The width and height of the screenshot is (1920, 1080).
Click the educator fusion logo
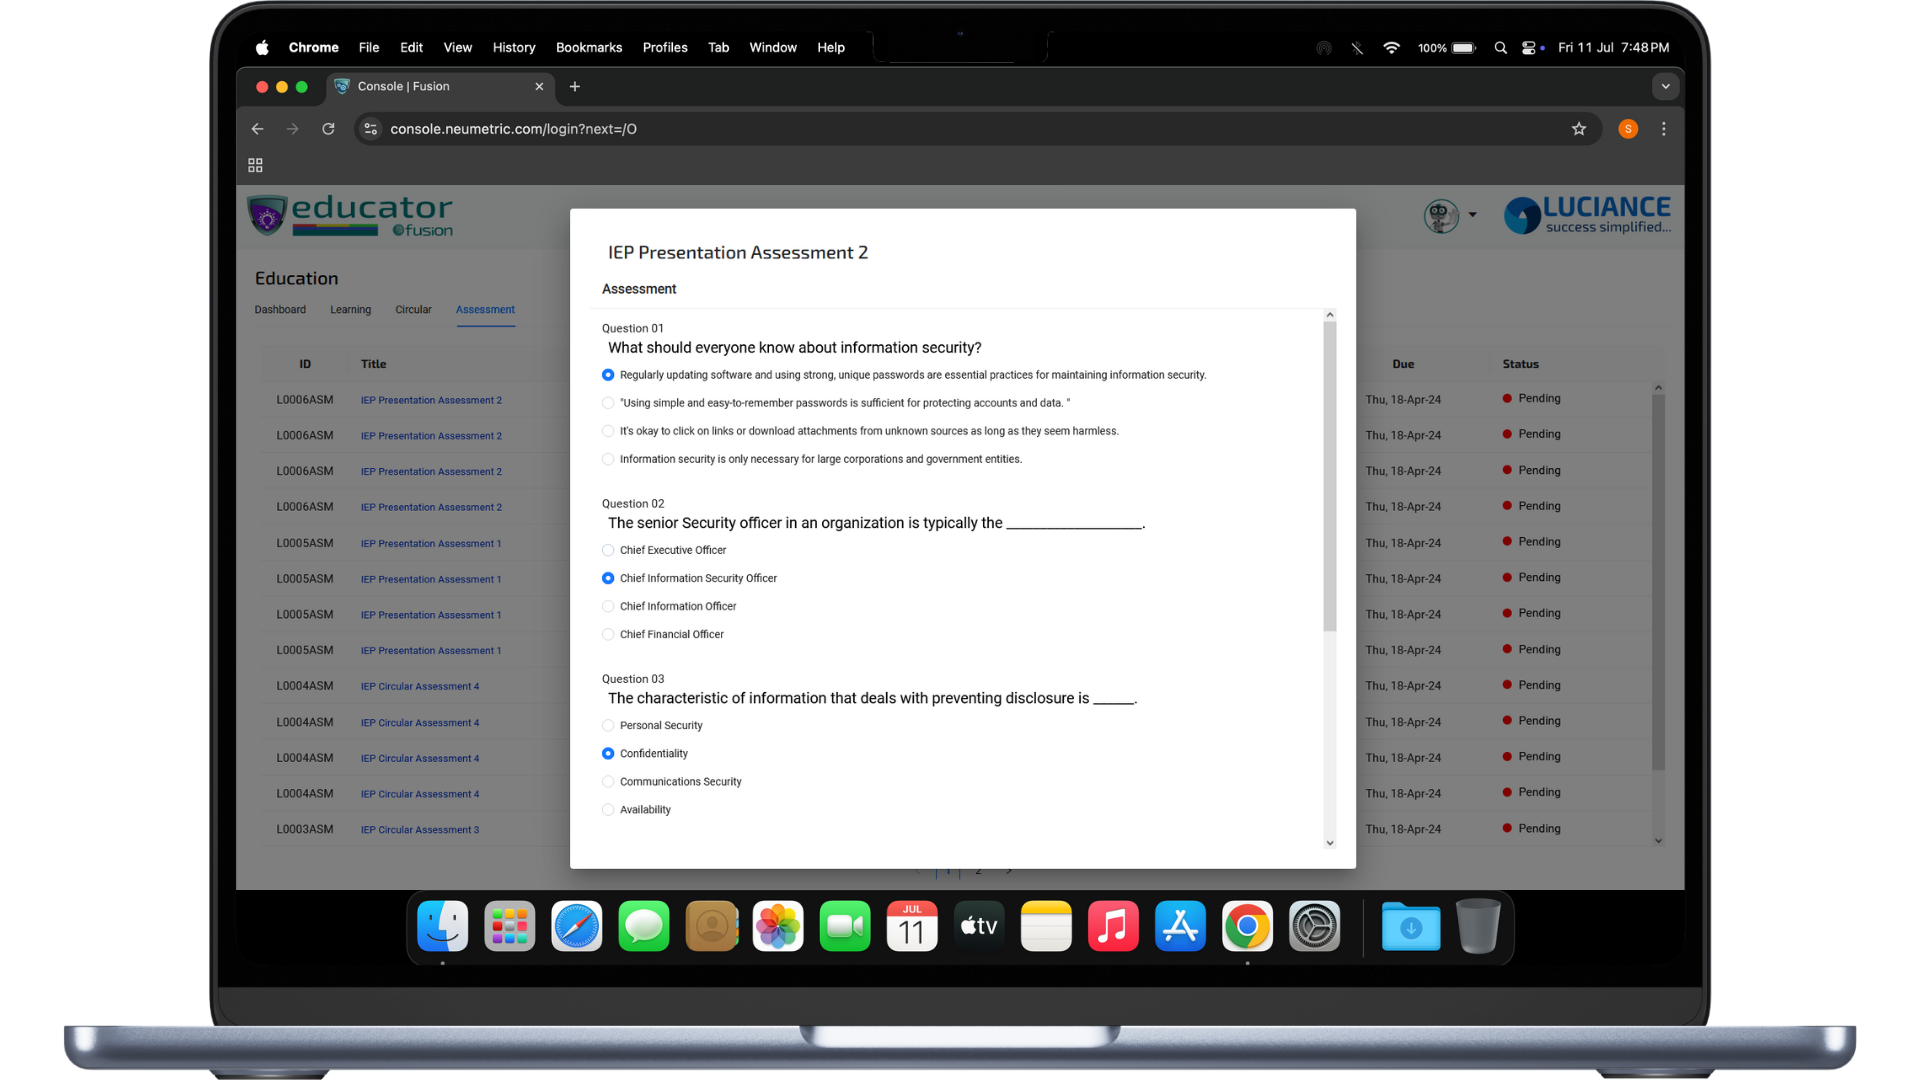[349, 215]
